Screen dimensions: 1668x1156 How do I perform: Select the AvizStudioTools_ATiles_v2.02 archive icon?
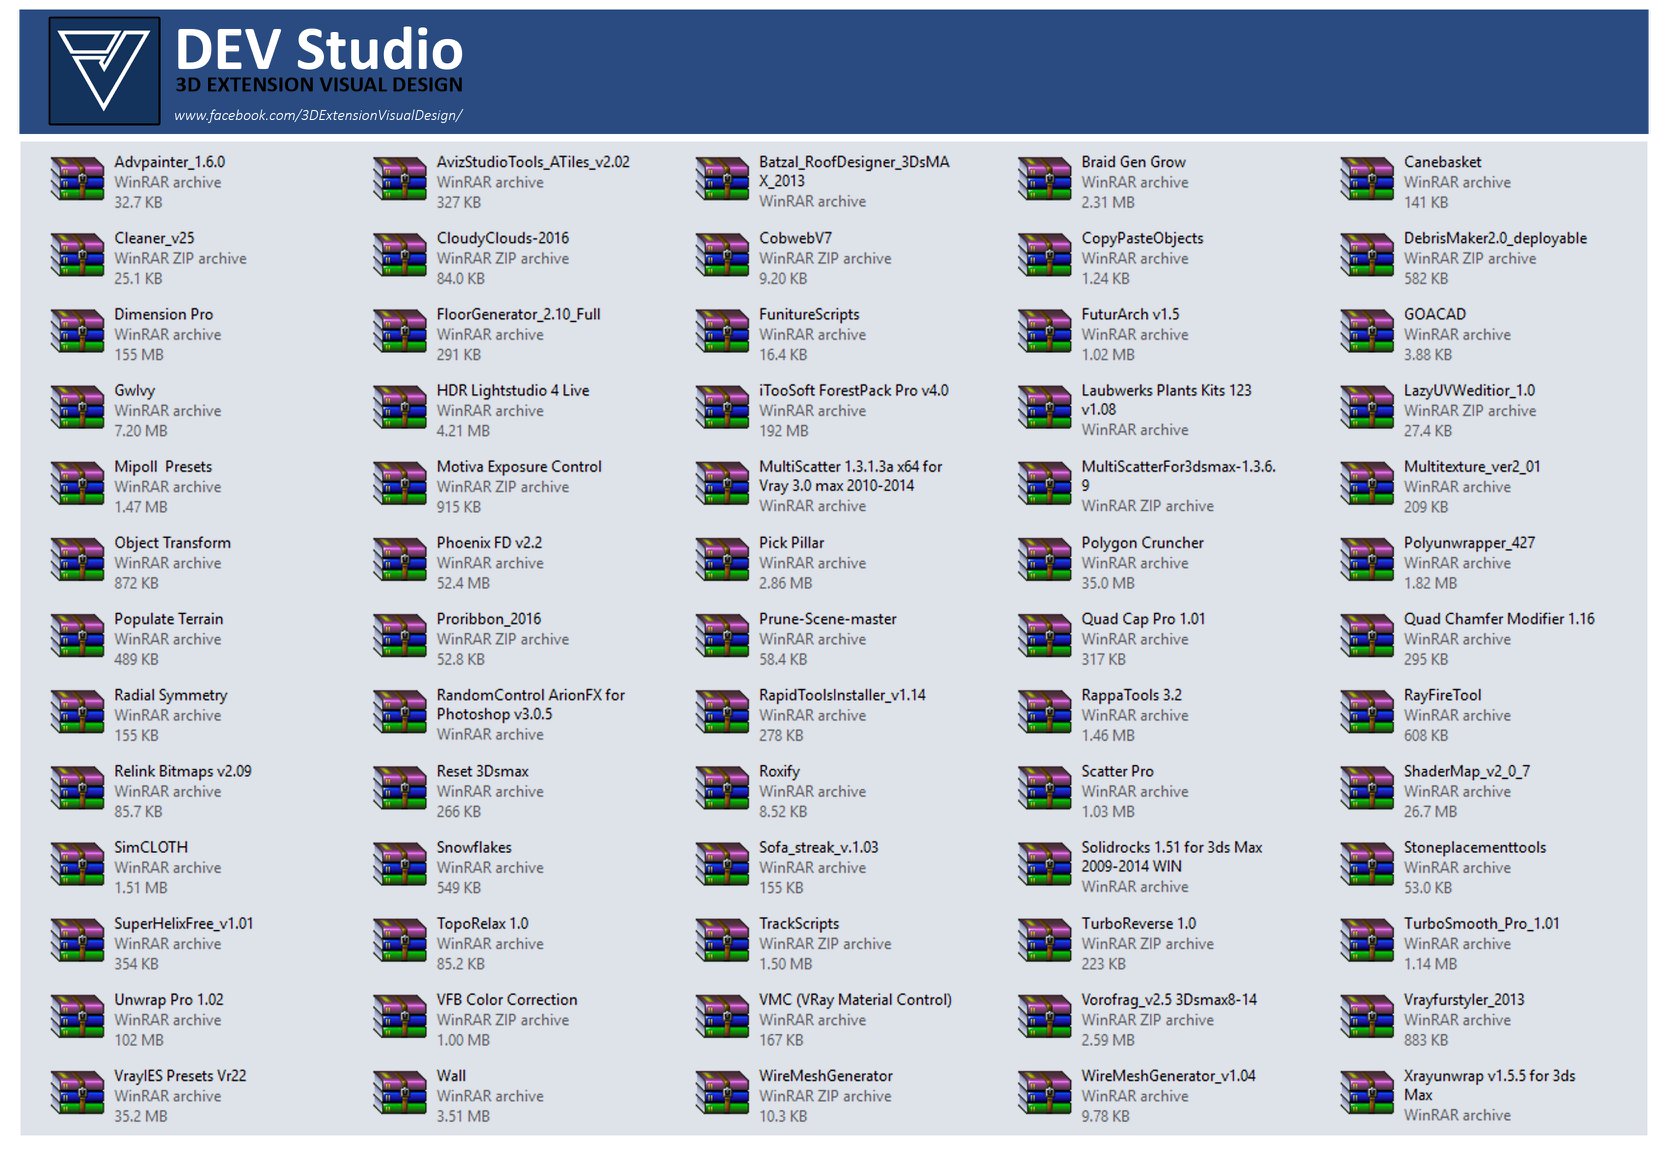399,180
